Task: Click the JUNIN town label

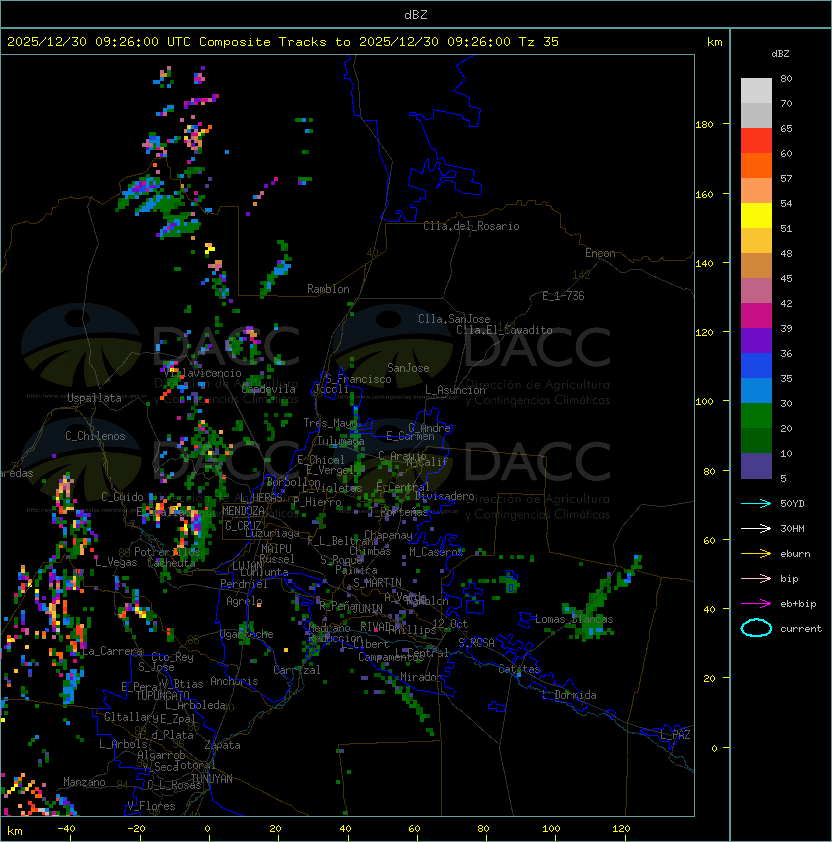Action: (367, 608)
